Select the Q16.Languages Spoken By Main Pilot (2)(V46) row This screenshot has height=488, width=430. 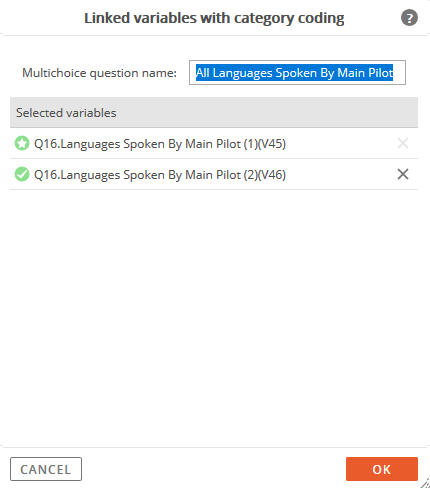pos(214,174)
